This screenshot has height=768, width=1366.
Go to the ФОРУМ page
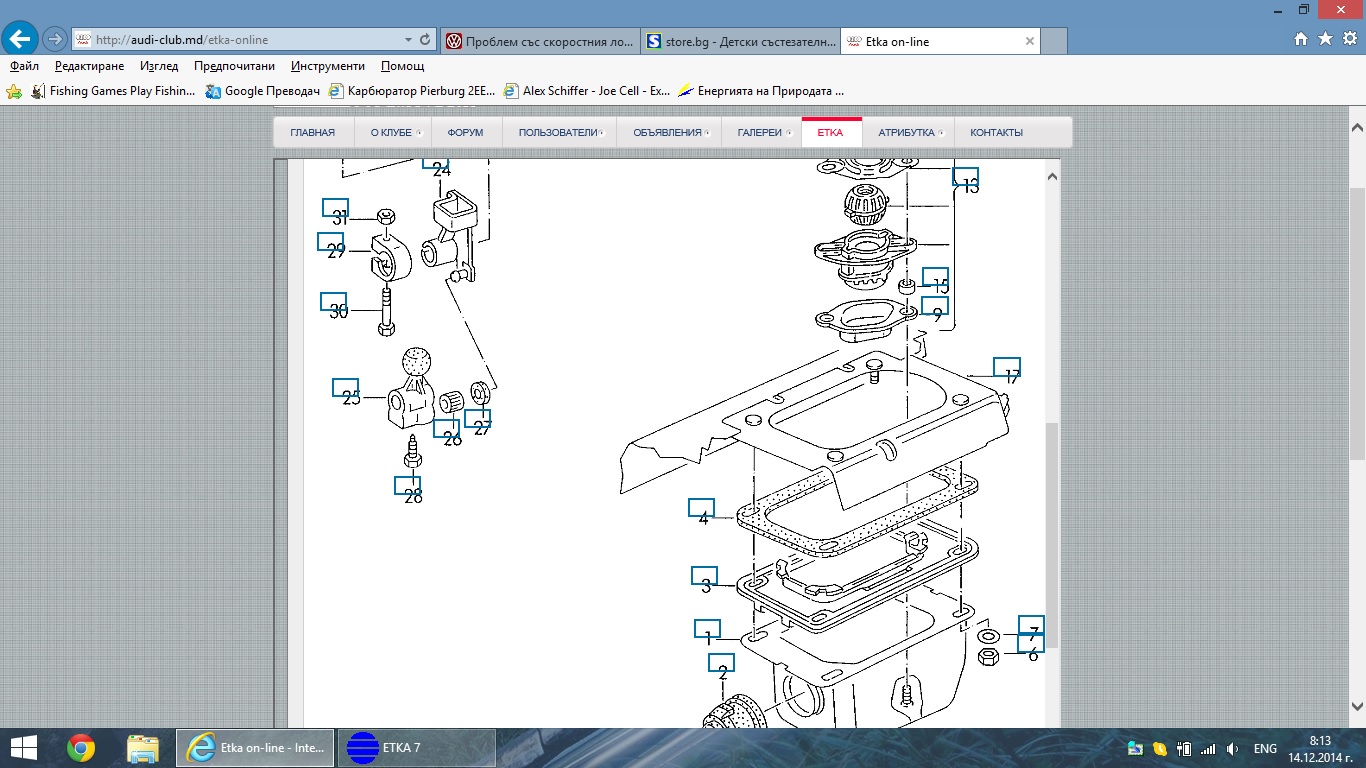click(465, 132)
